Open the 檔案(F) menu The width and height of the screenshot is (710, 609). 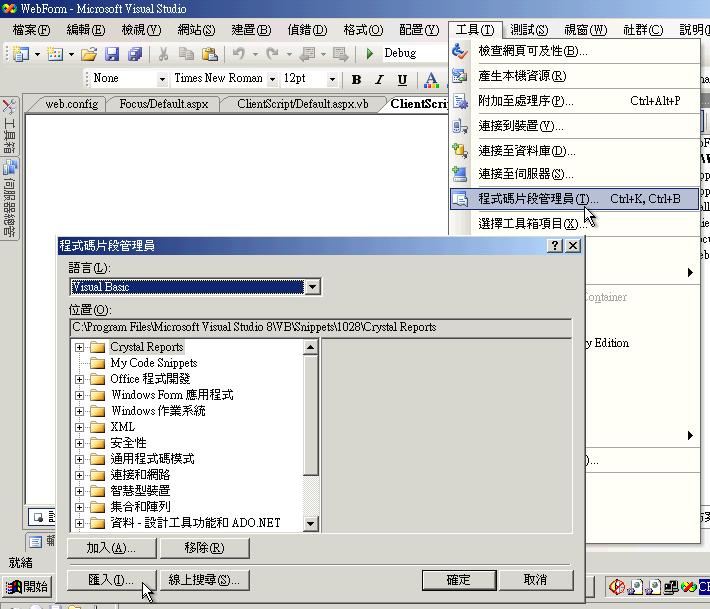tap(31, 30)
